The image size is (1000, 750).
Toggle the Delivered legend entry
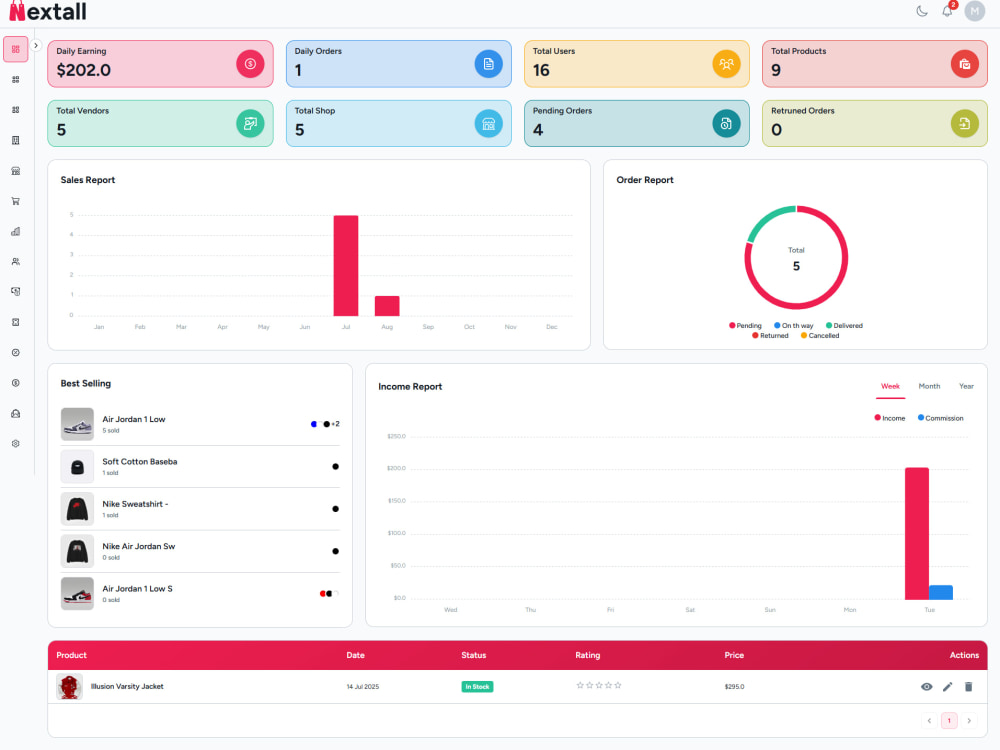844,325
